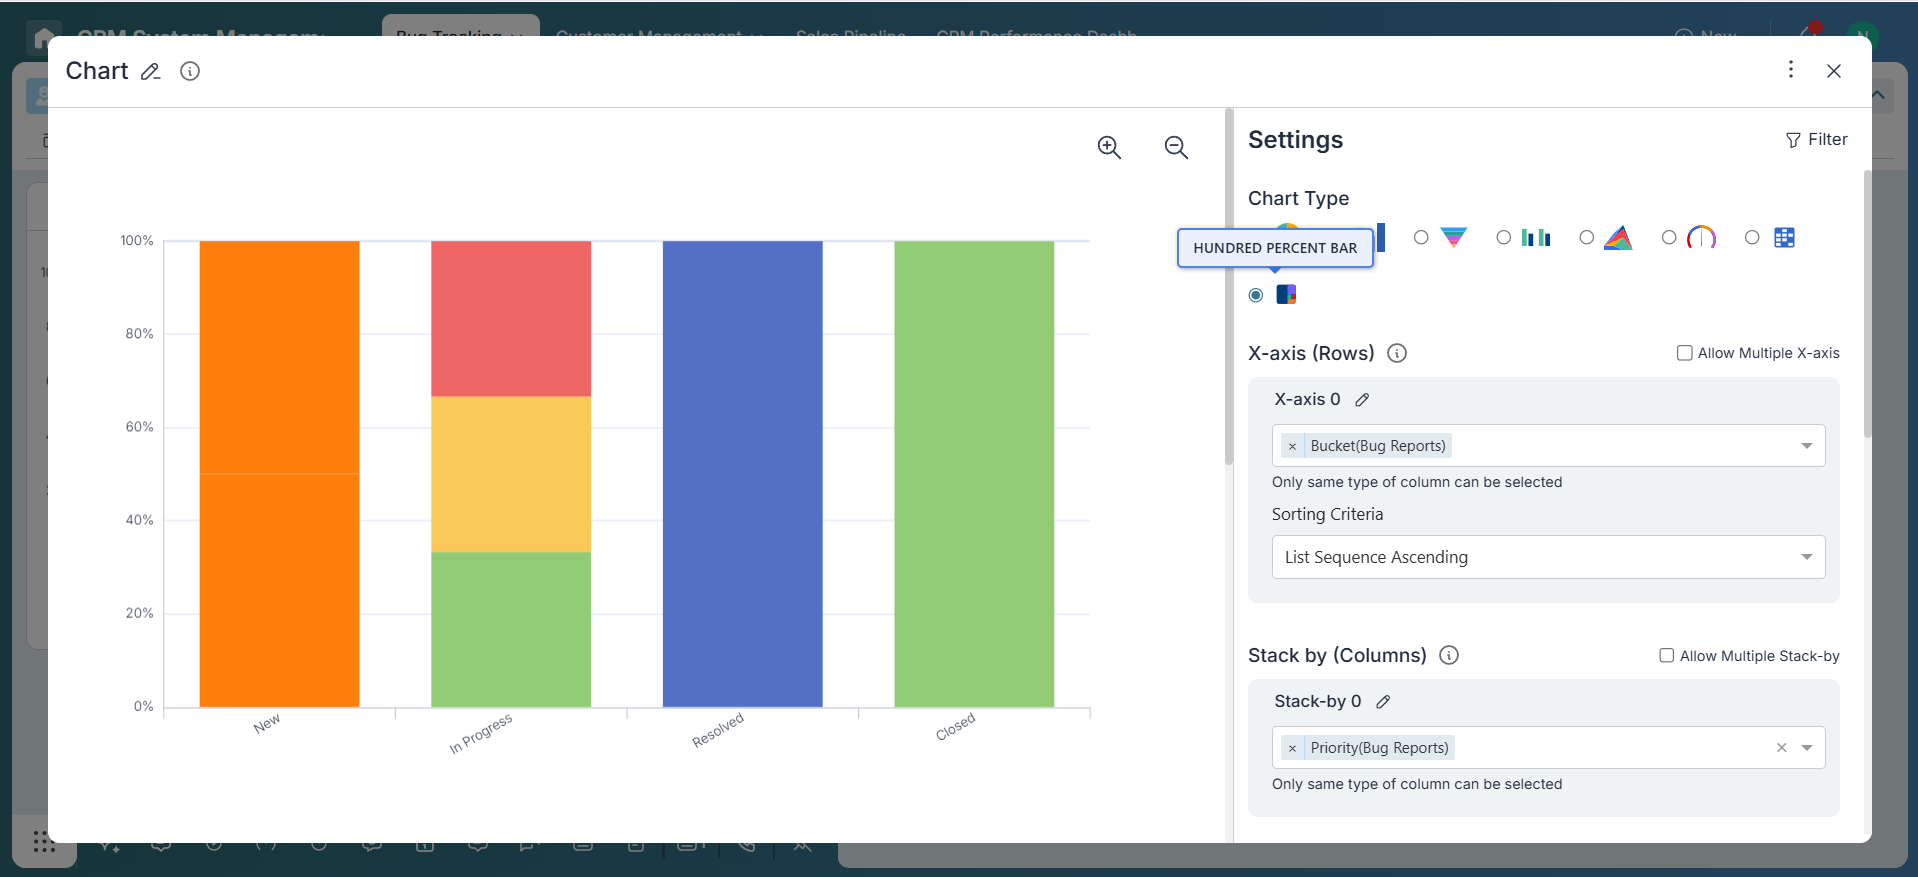Rename Stack-by 0 using pencil icon
1918x877 pixels.
click(x=1383, y=702)
